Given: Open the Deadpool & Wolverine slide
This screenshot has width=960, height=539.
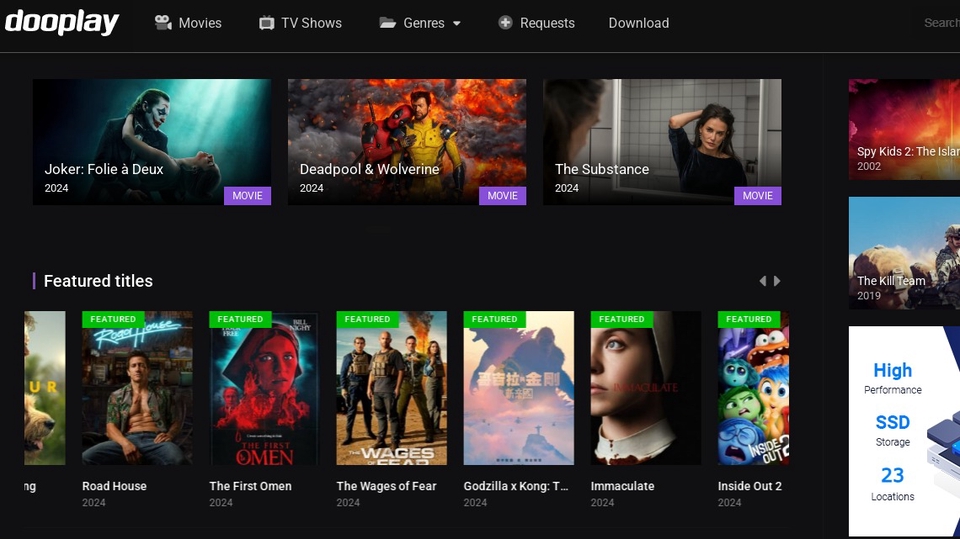Looking at the screenshot, I should pos(407,141).
